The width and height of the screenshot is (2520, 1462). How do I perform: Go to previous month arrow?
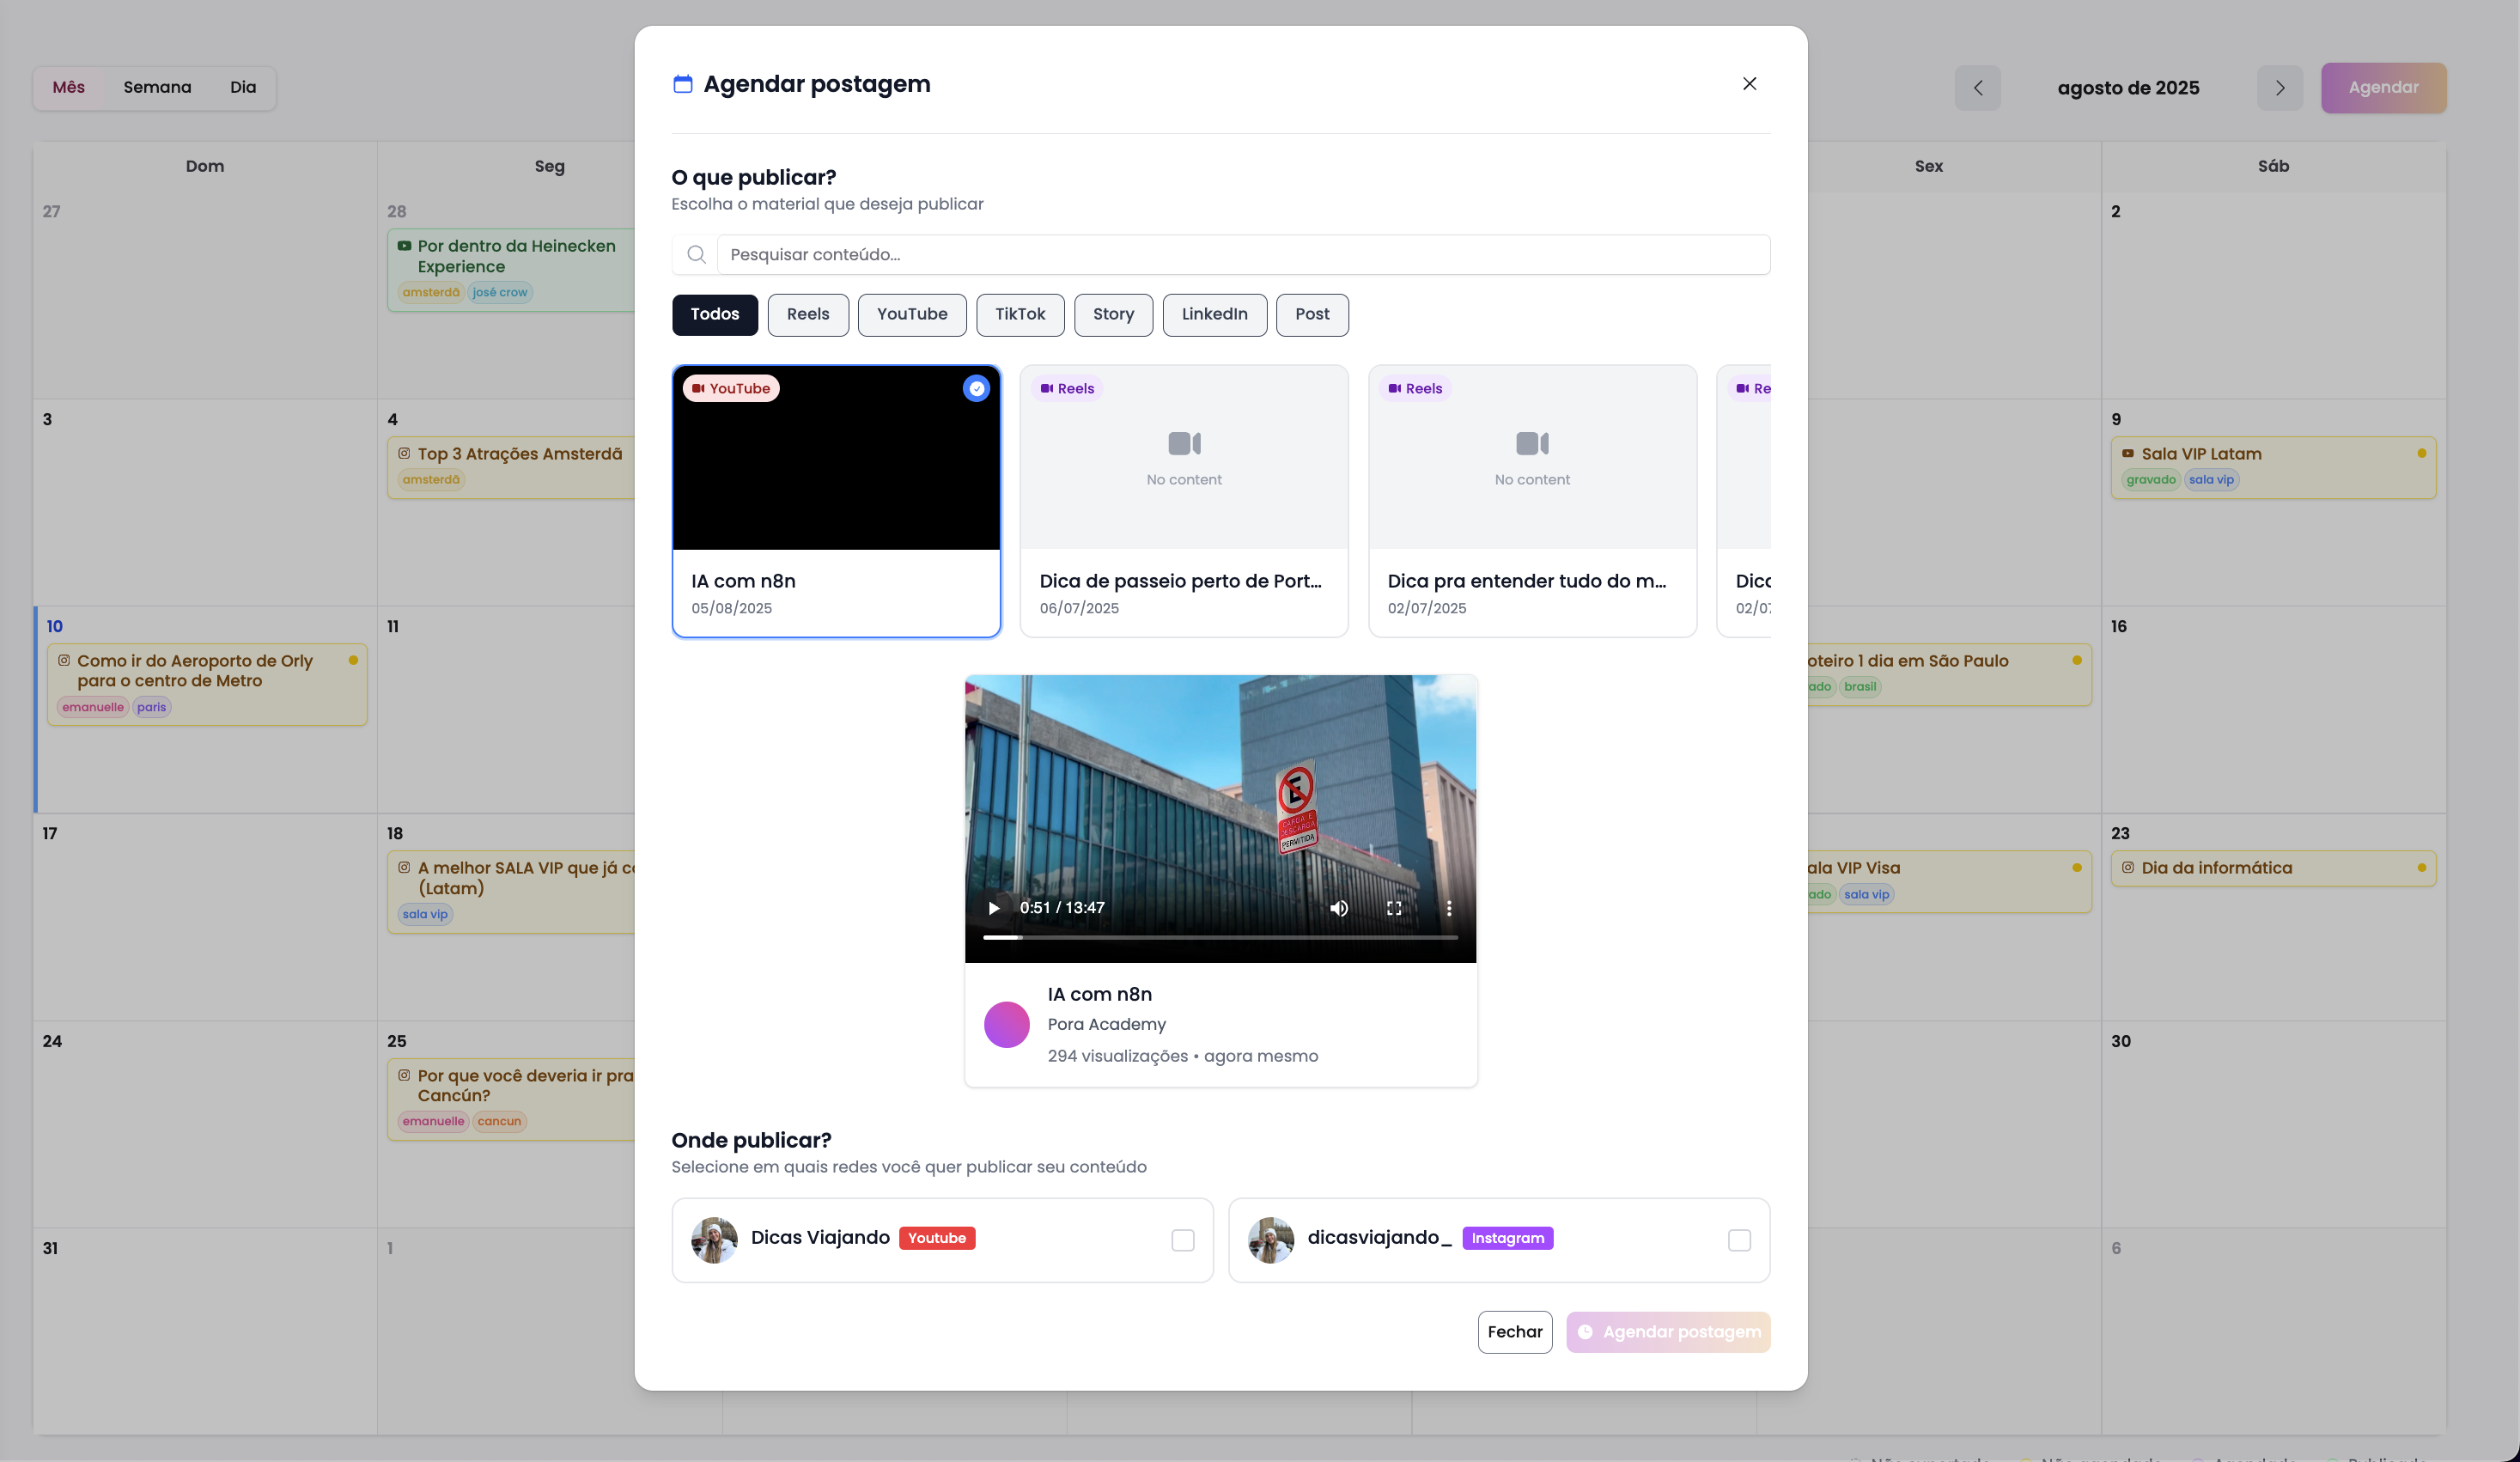pos(1977,88)
